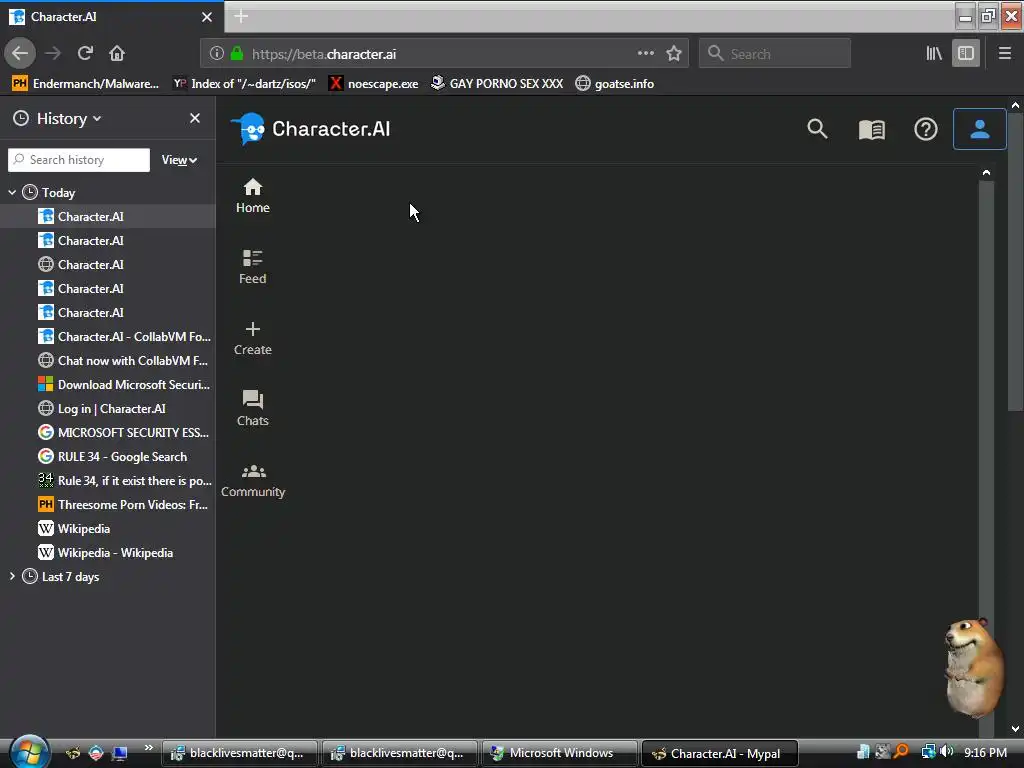Open Chat now with CollabVM F... history entry
1024x768 pixels.
[124, 360]
